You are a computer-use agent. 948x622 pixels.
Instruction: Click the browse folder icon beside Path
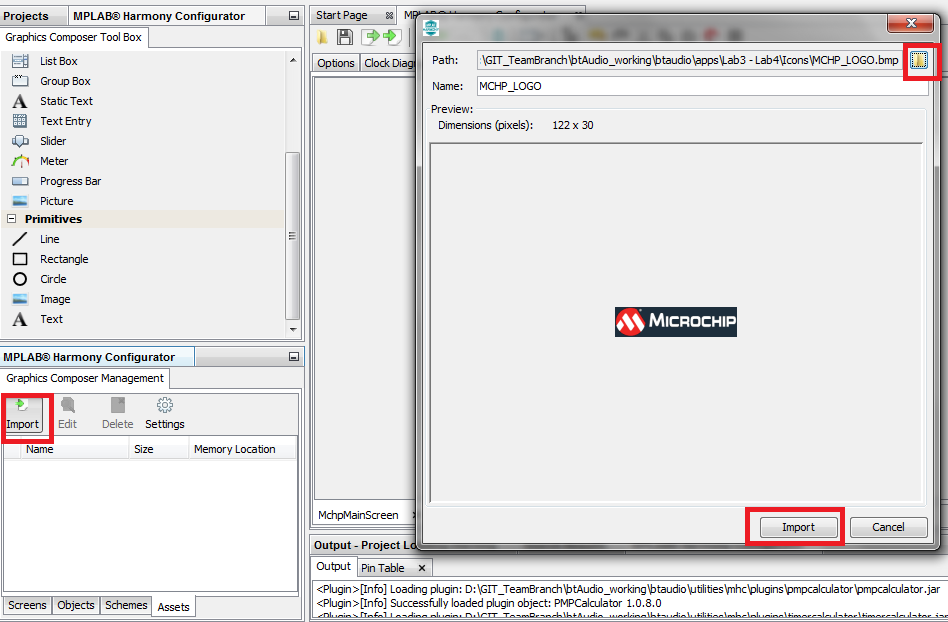coord(918,60)
